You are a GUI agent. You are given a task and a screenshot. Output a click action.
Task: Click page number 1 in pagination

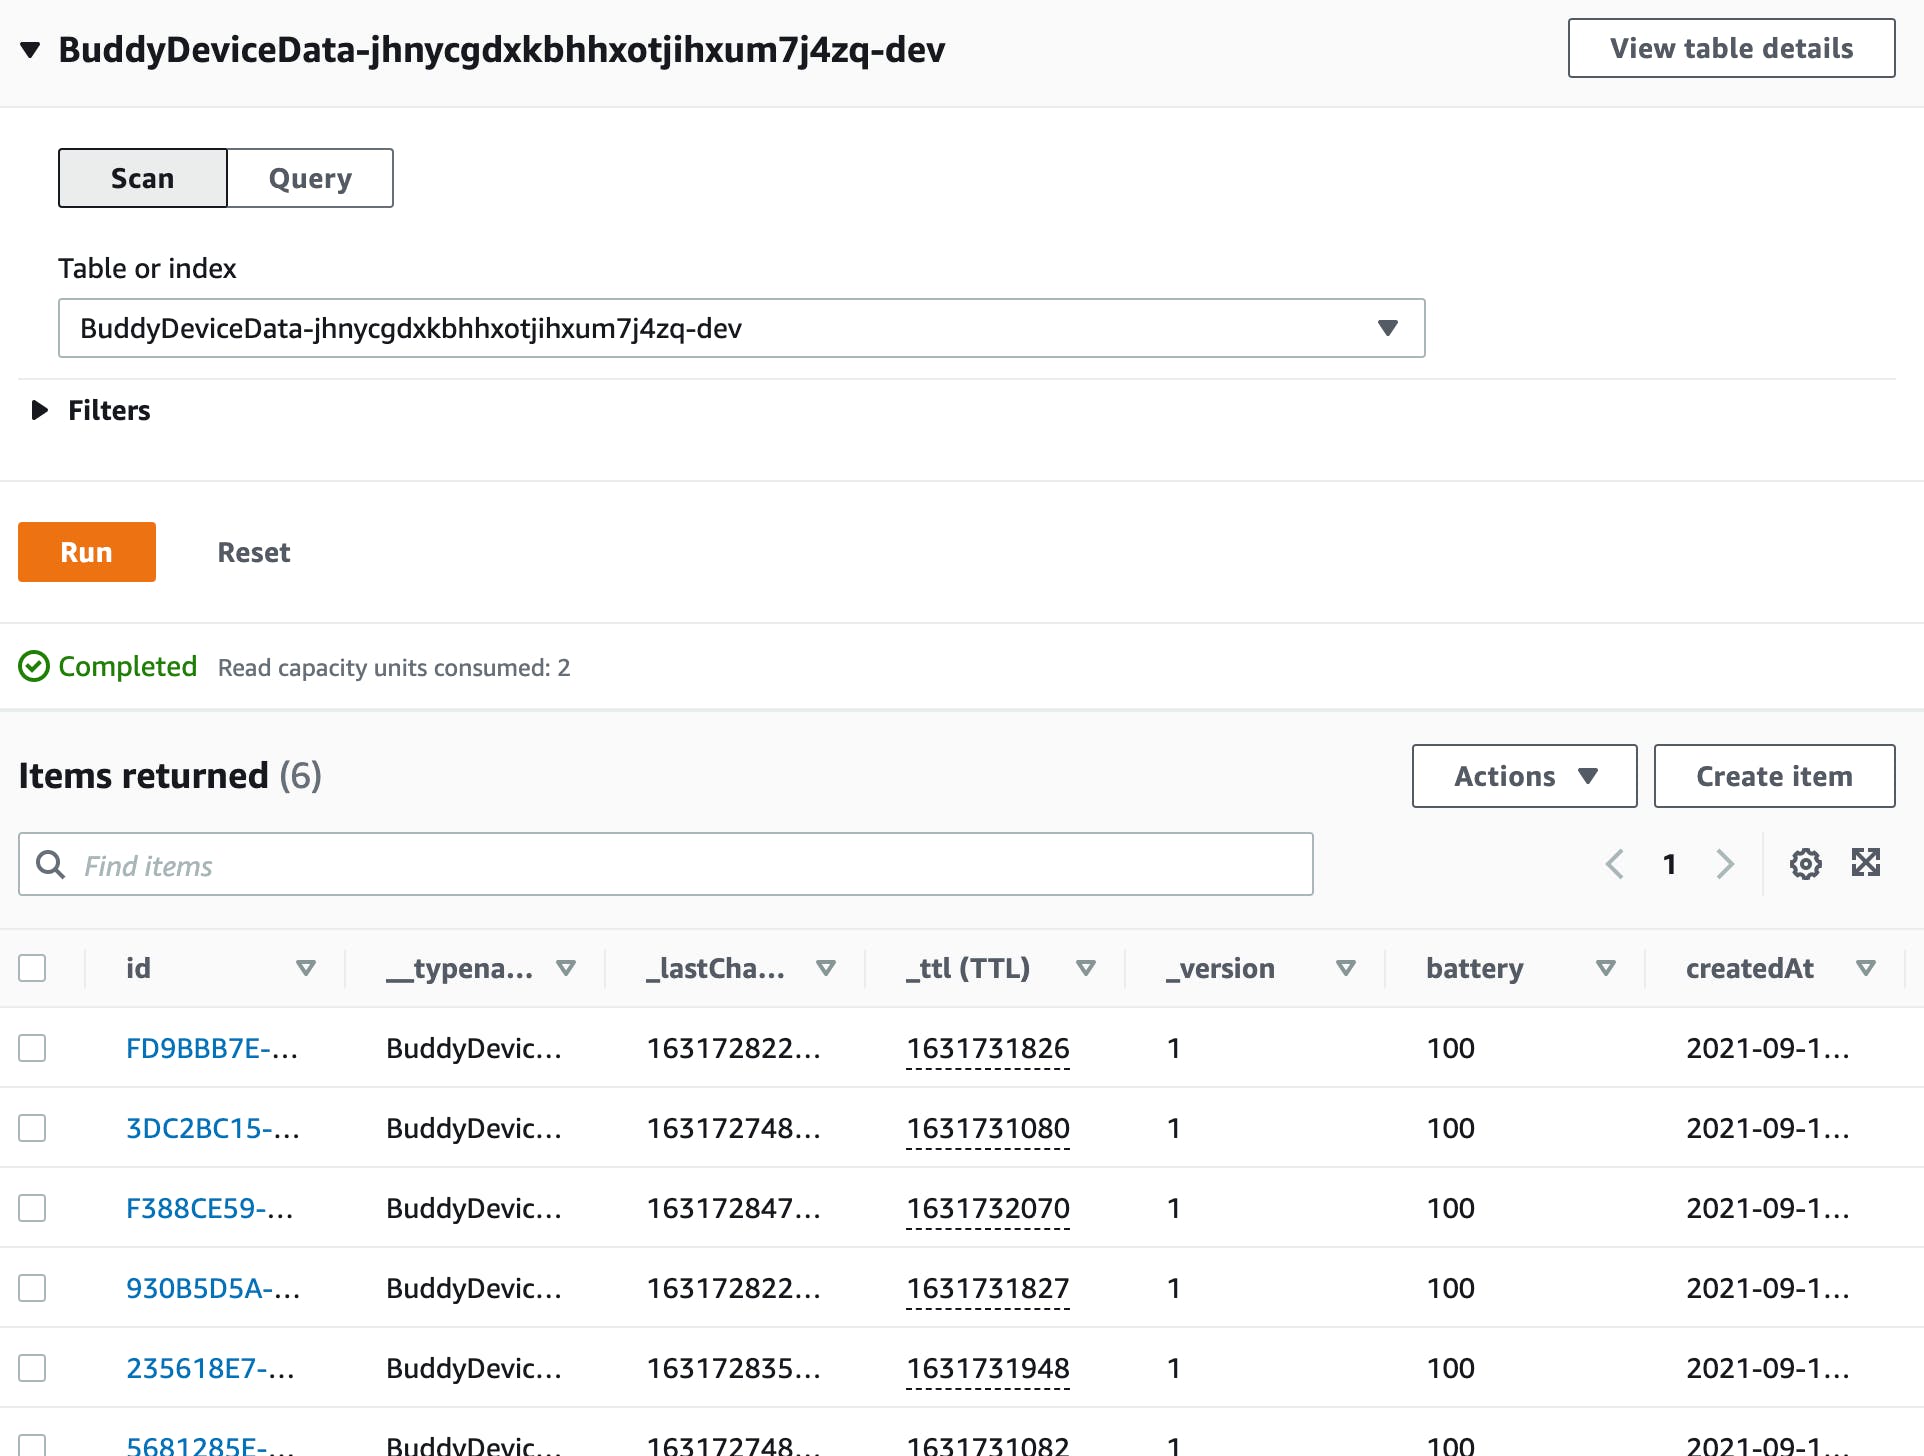pyautogui.click(x=1669, y=864)
